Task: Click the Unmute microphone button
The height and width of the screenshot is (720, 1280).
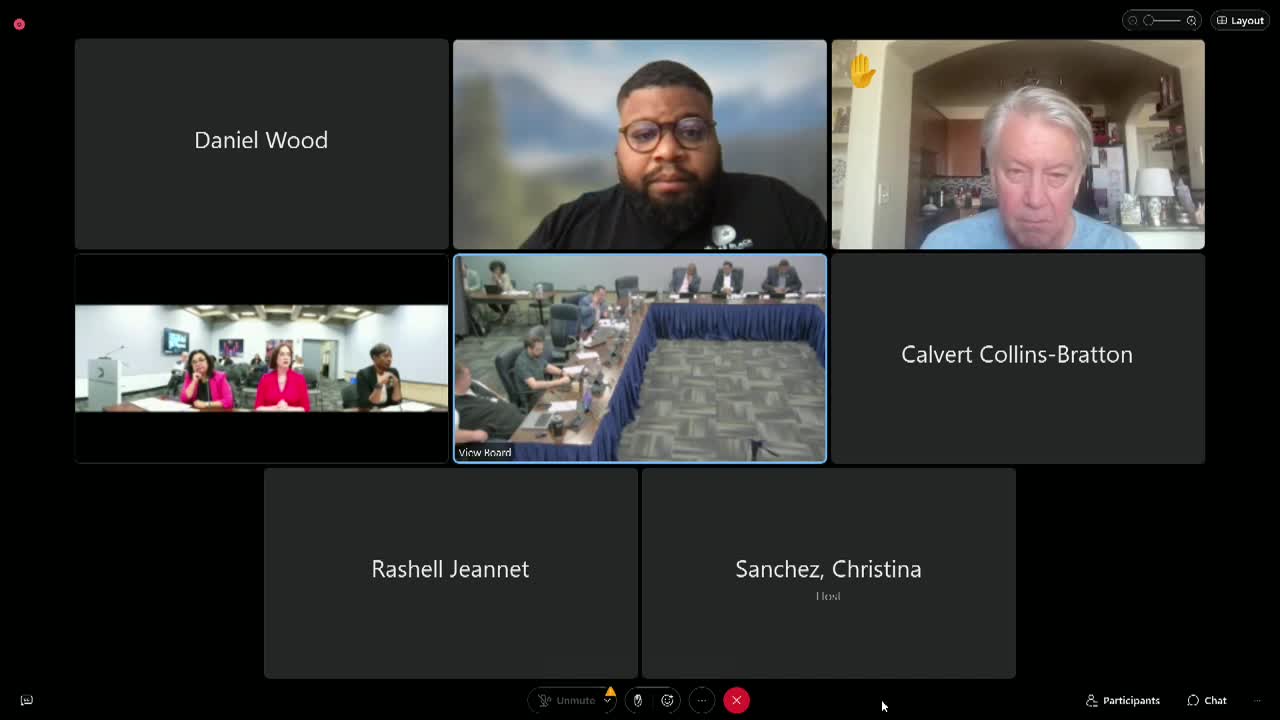Action: (567, 700)
